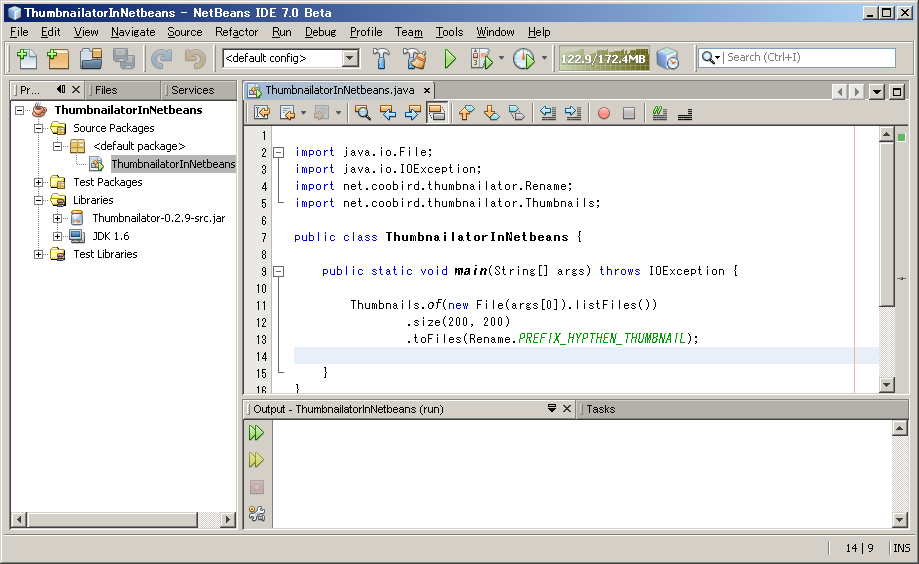Expand the Test Libraries node
Image resolution: width=919 pixels, height=564 pixels.
coord(39,254)
